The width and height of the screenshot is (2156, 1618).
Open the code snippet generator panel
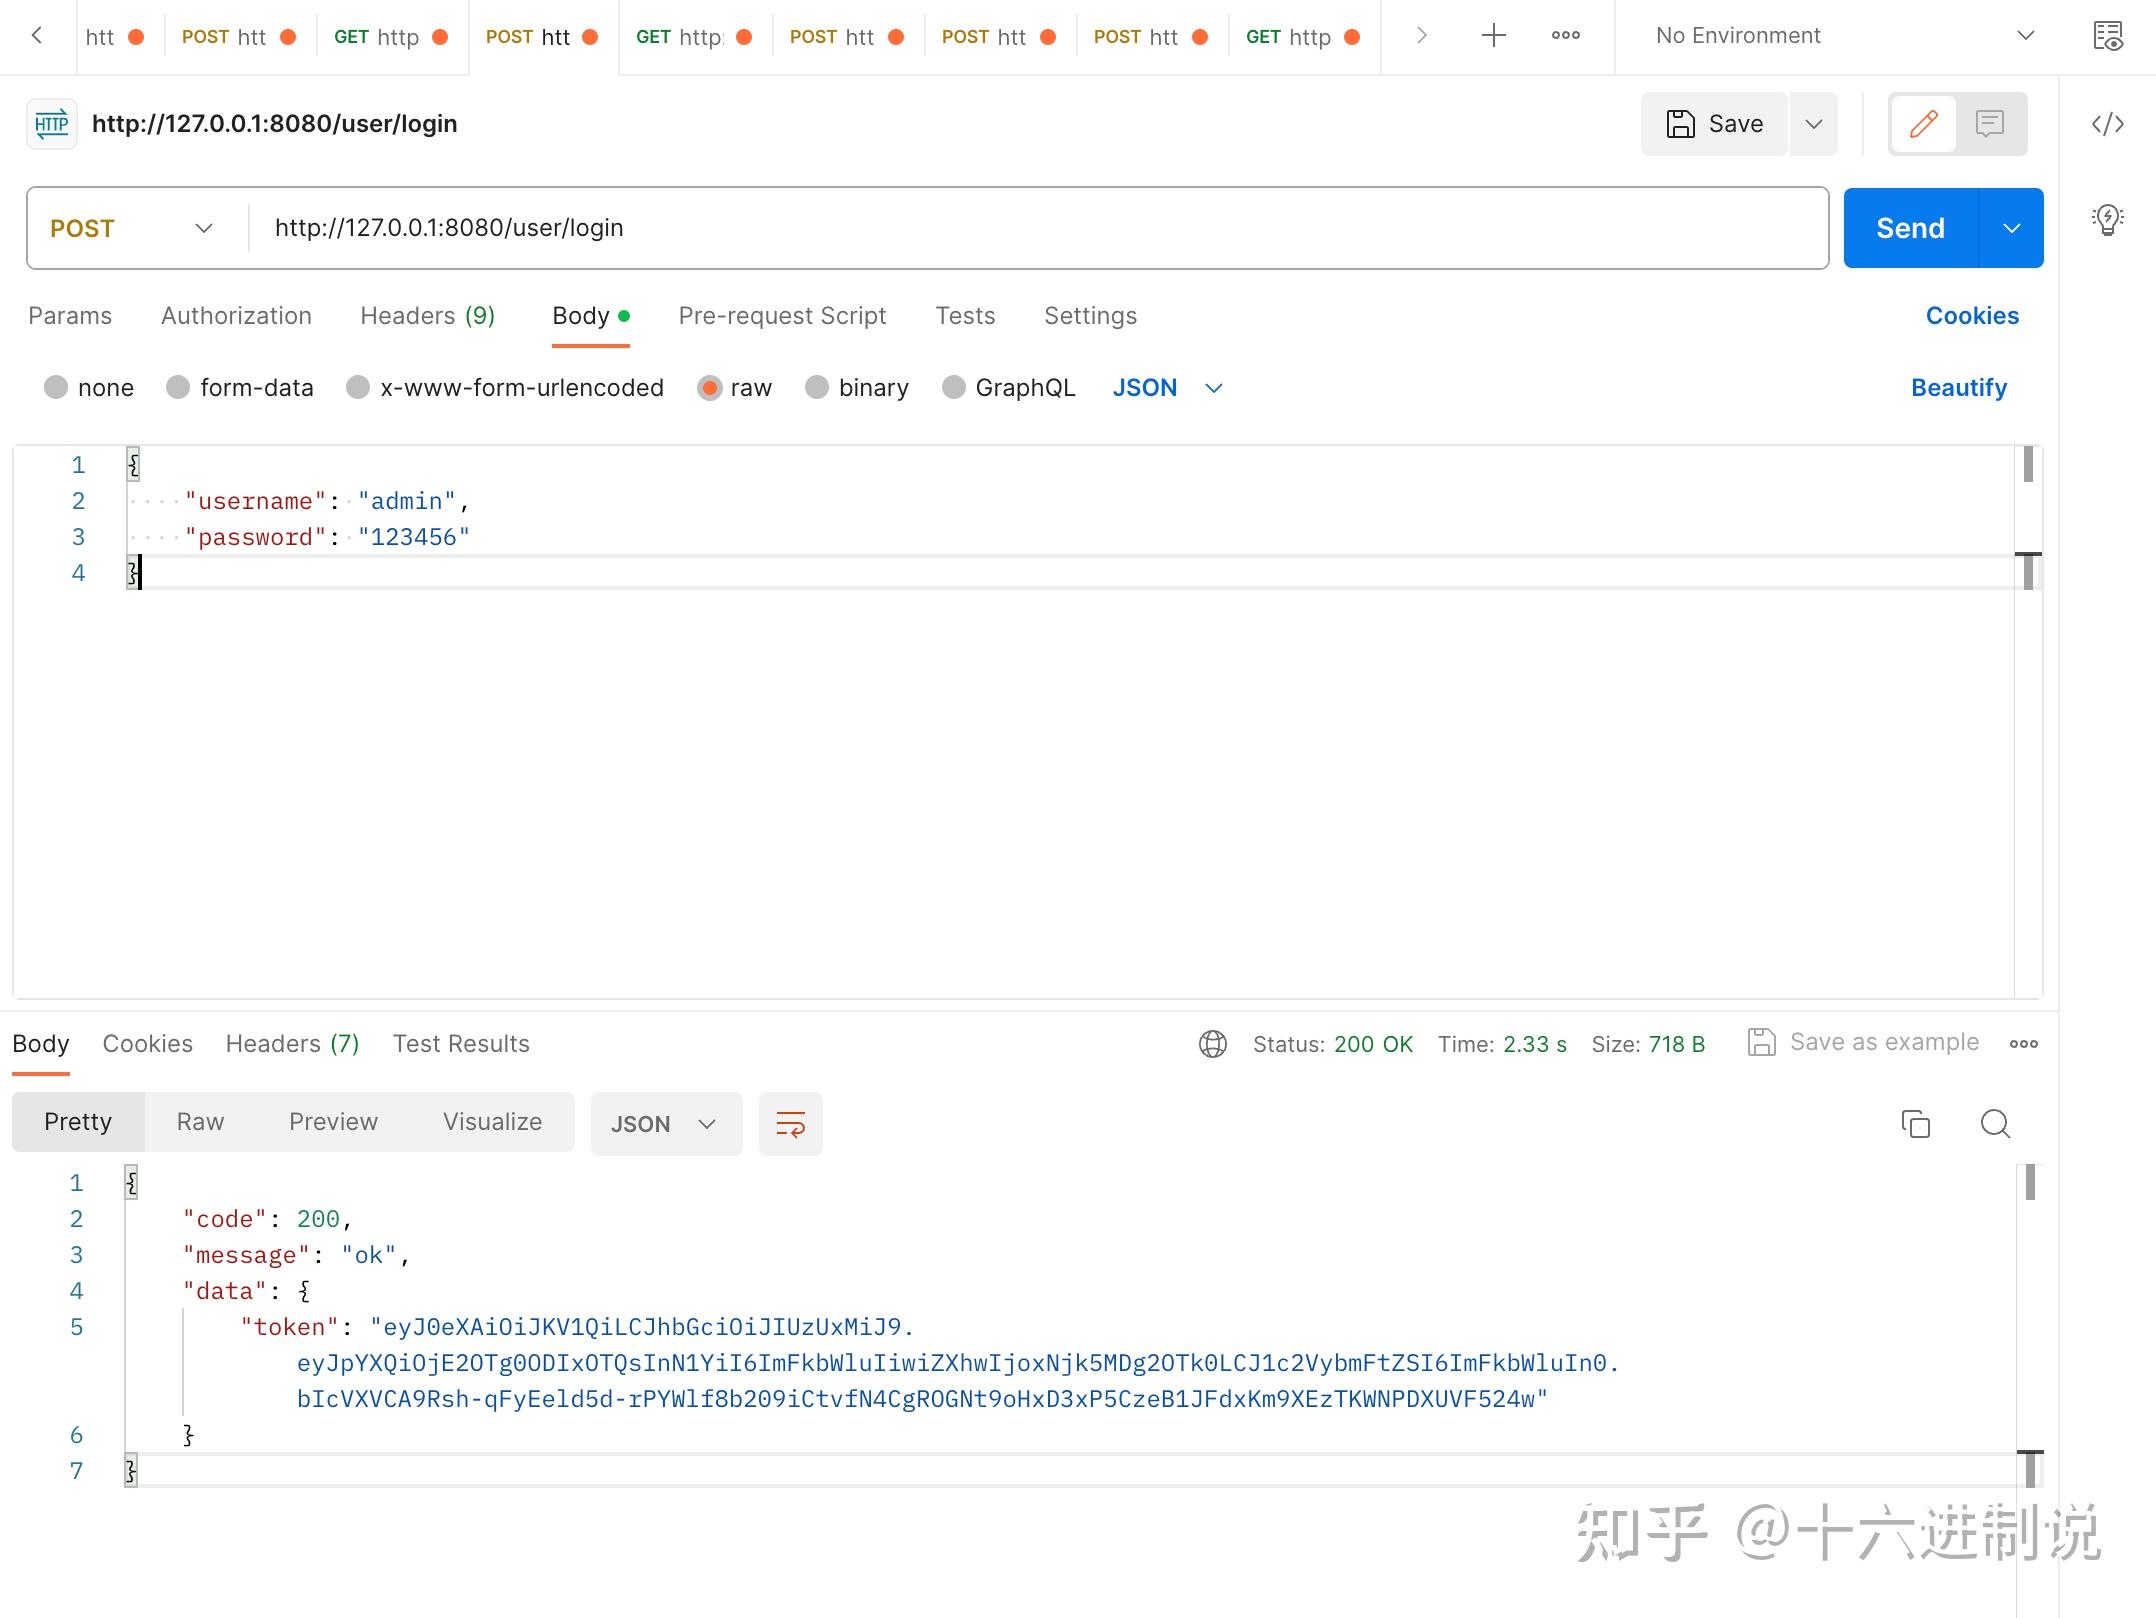click(x=2108, y=123)
